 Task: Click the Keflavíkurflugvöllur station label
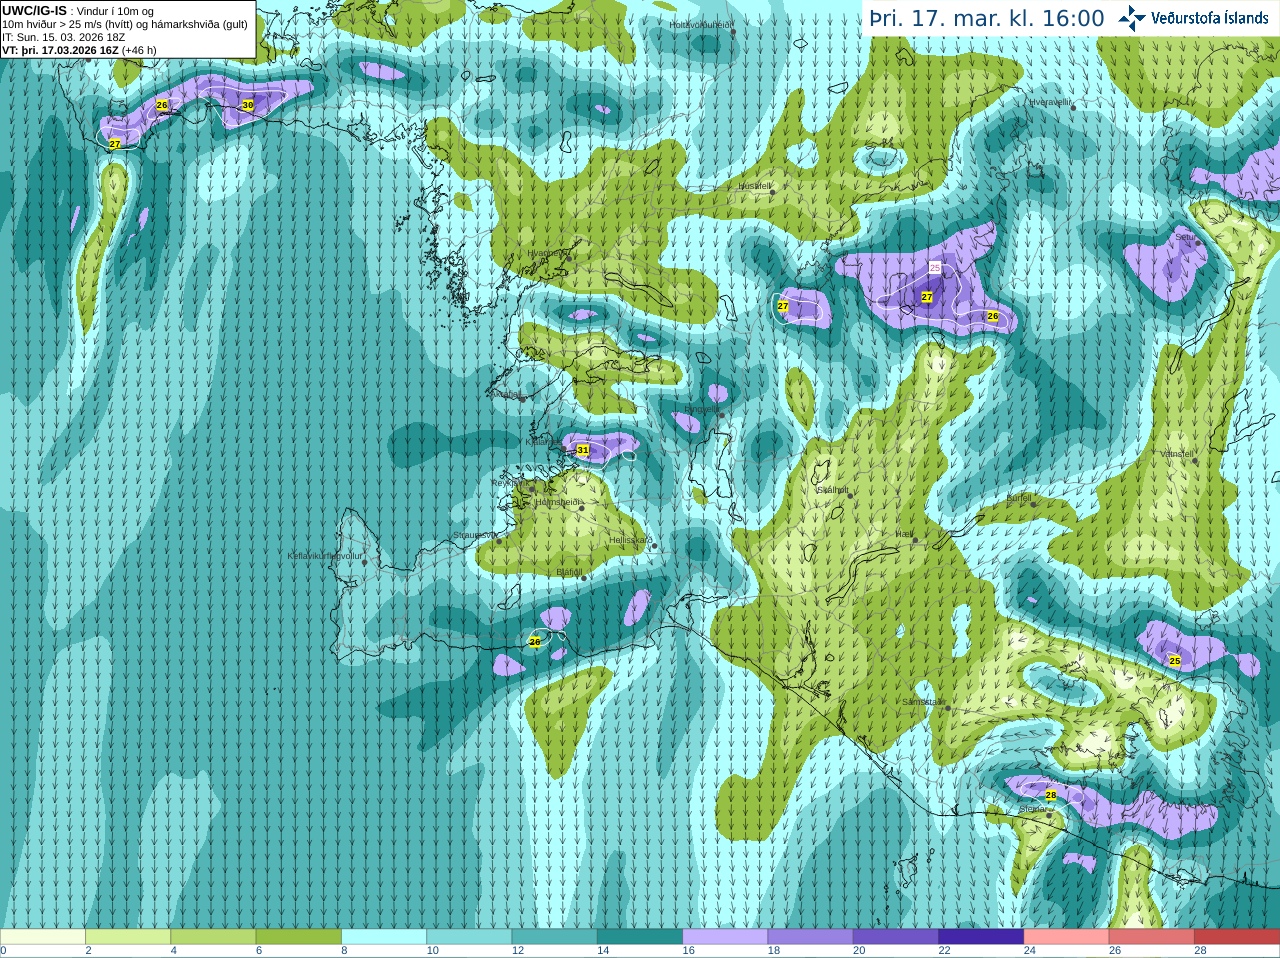[x=325, y=556]
